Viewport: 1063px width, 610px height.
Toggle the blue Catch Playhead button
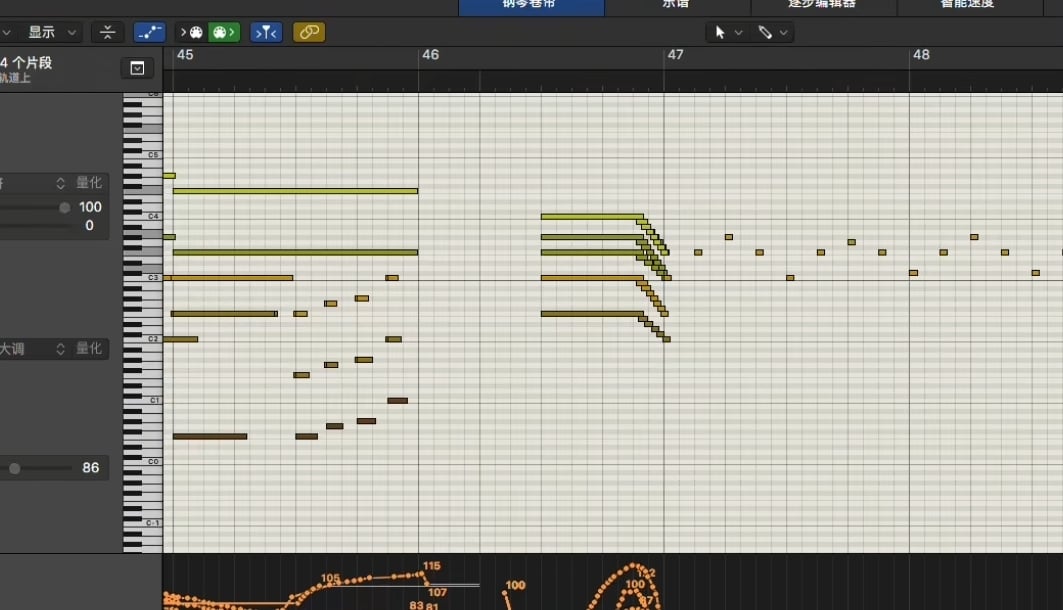point(266,32)
